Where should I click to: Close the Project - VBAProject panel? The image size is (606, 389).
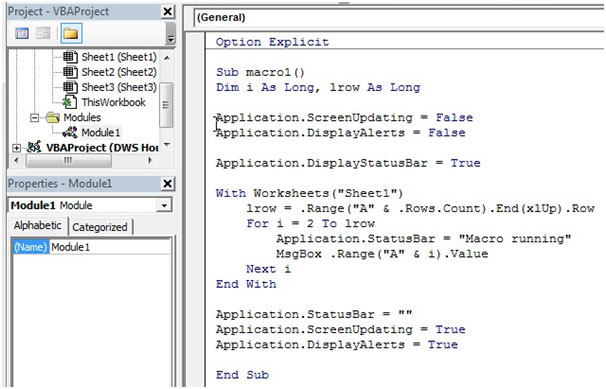point(167,12)
